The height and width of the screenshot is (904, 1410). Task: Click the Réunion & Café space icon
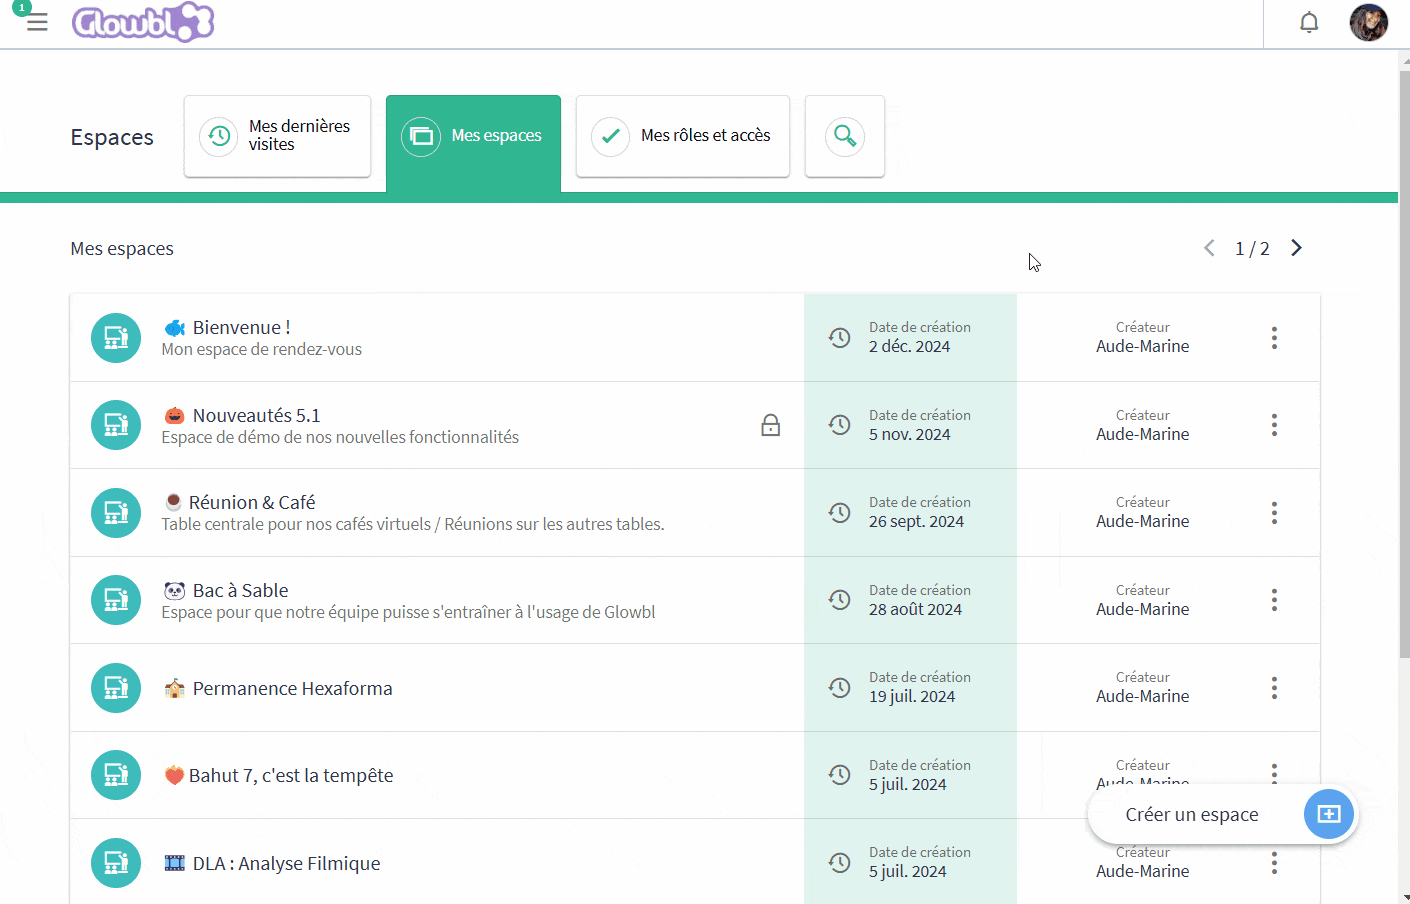click(116, 513)
